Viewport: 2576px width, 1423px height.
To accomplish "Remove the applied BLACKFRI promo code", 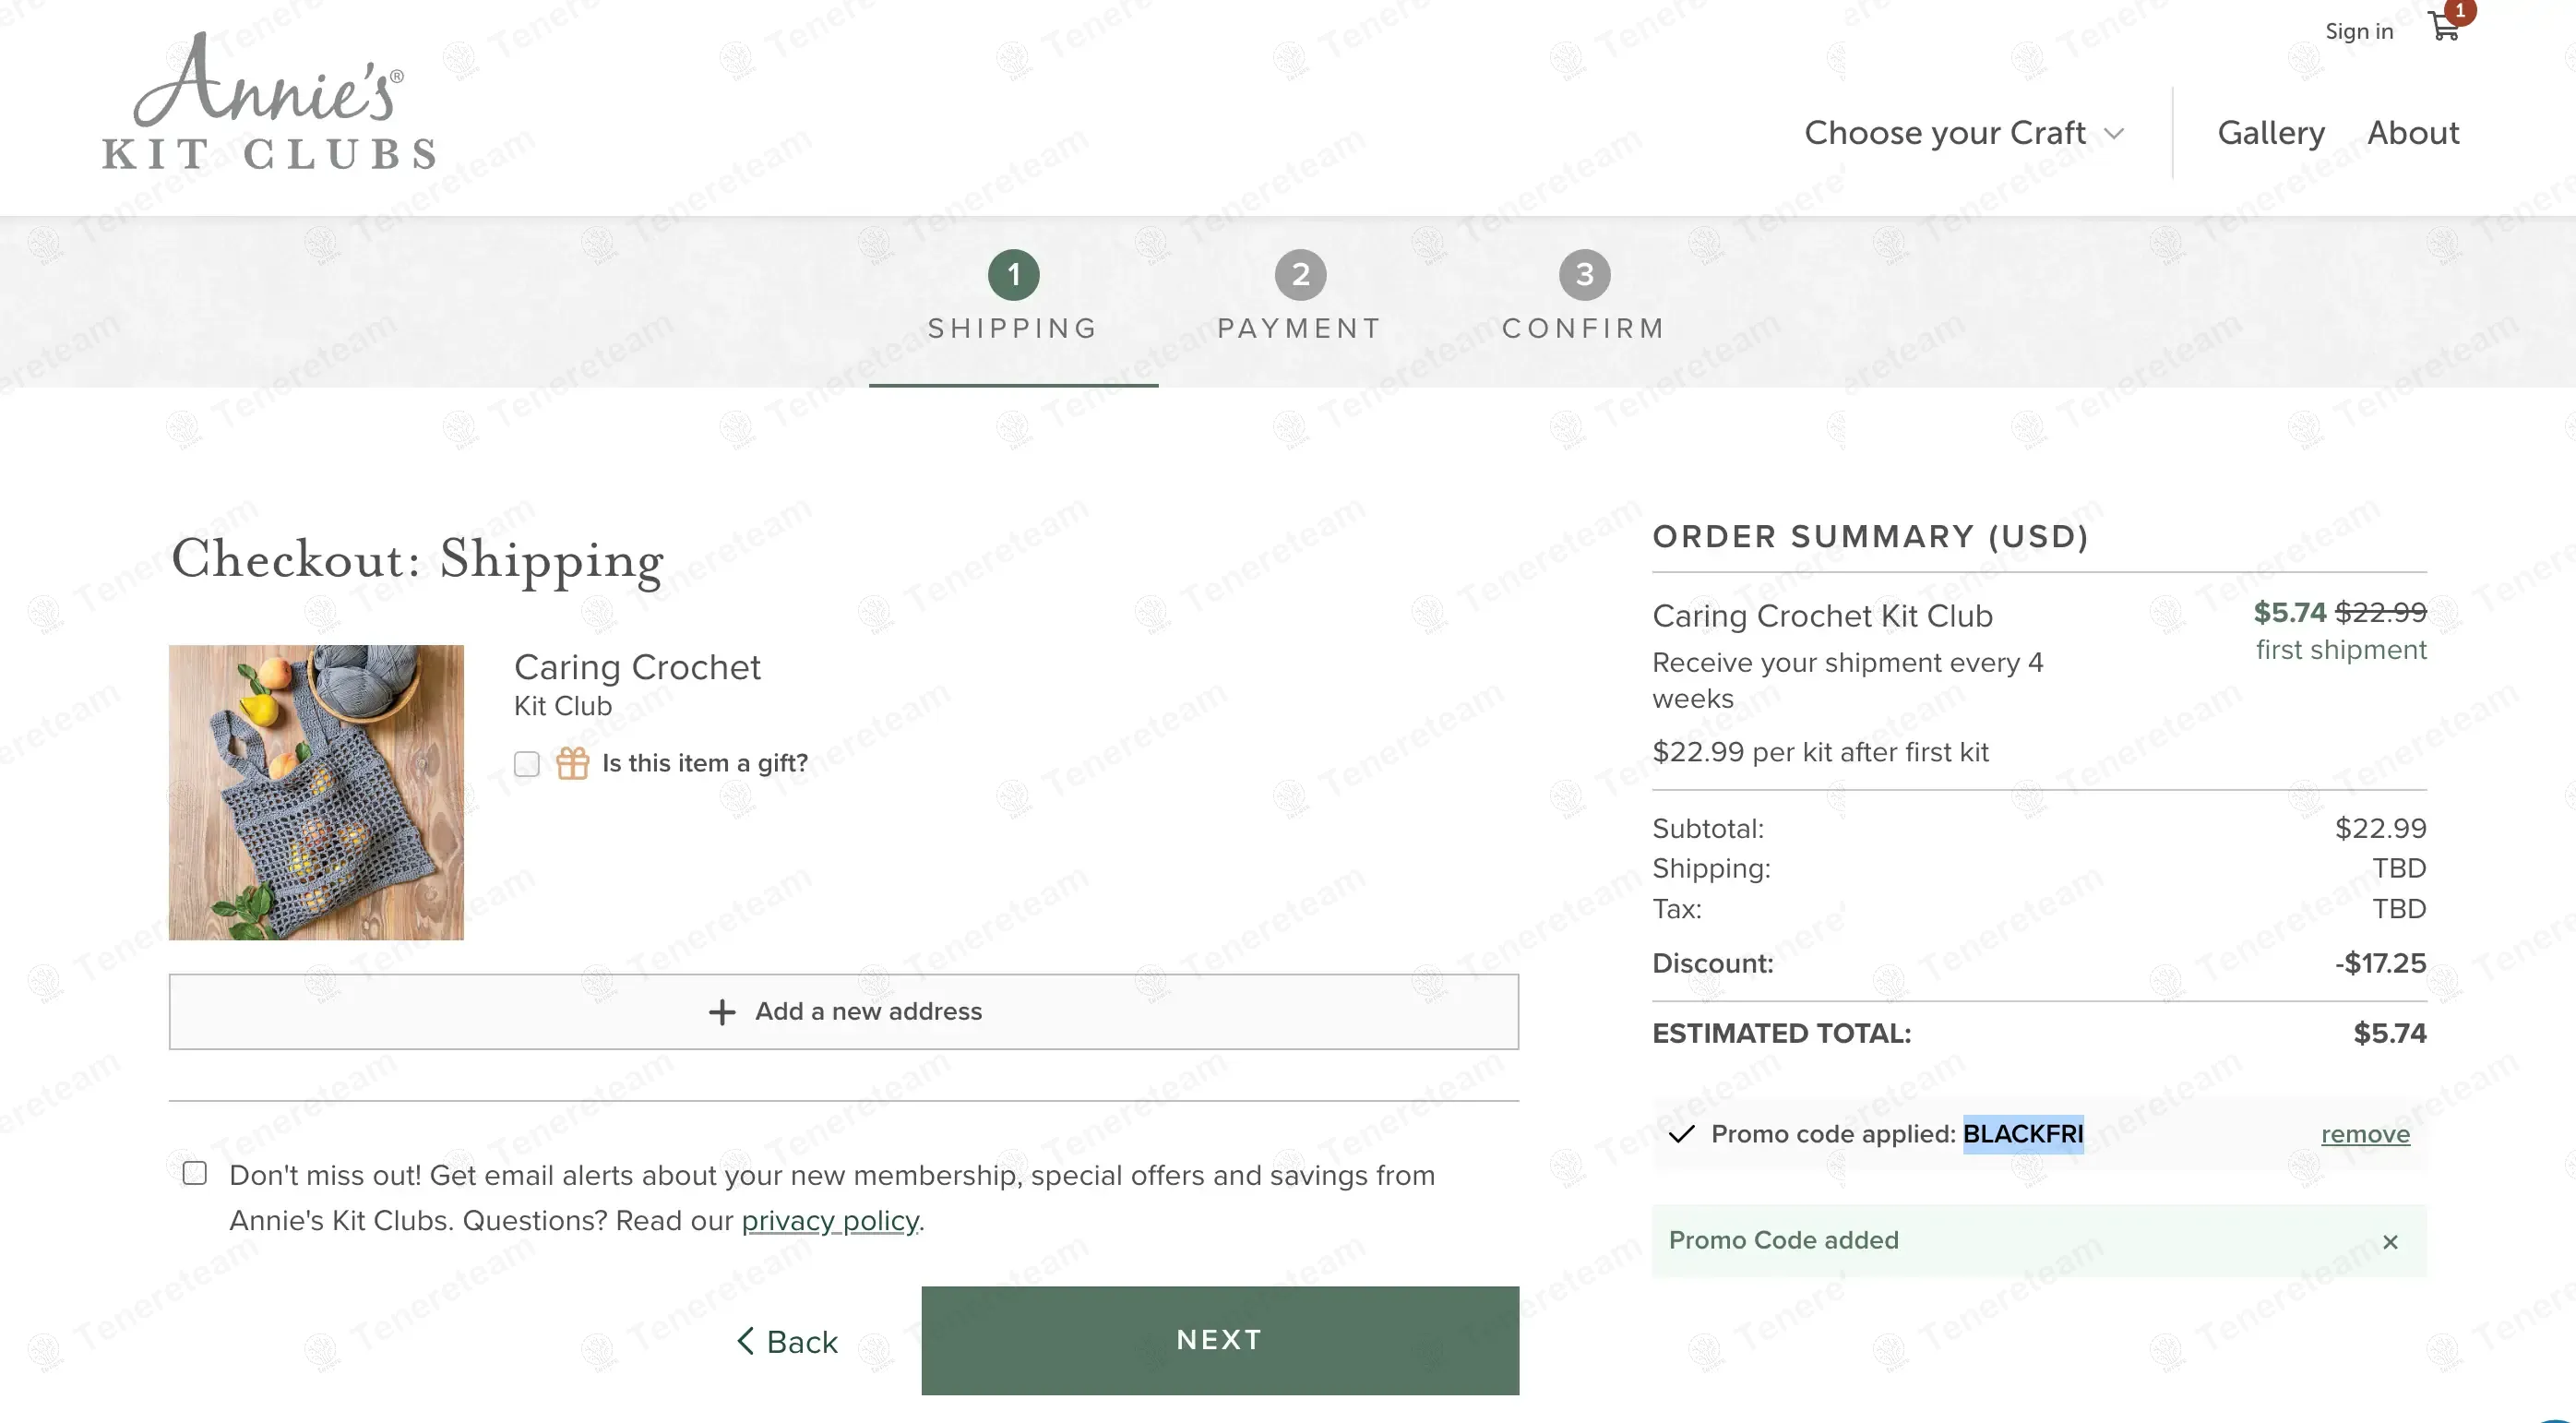I will click(2364, 1134).
